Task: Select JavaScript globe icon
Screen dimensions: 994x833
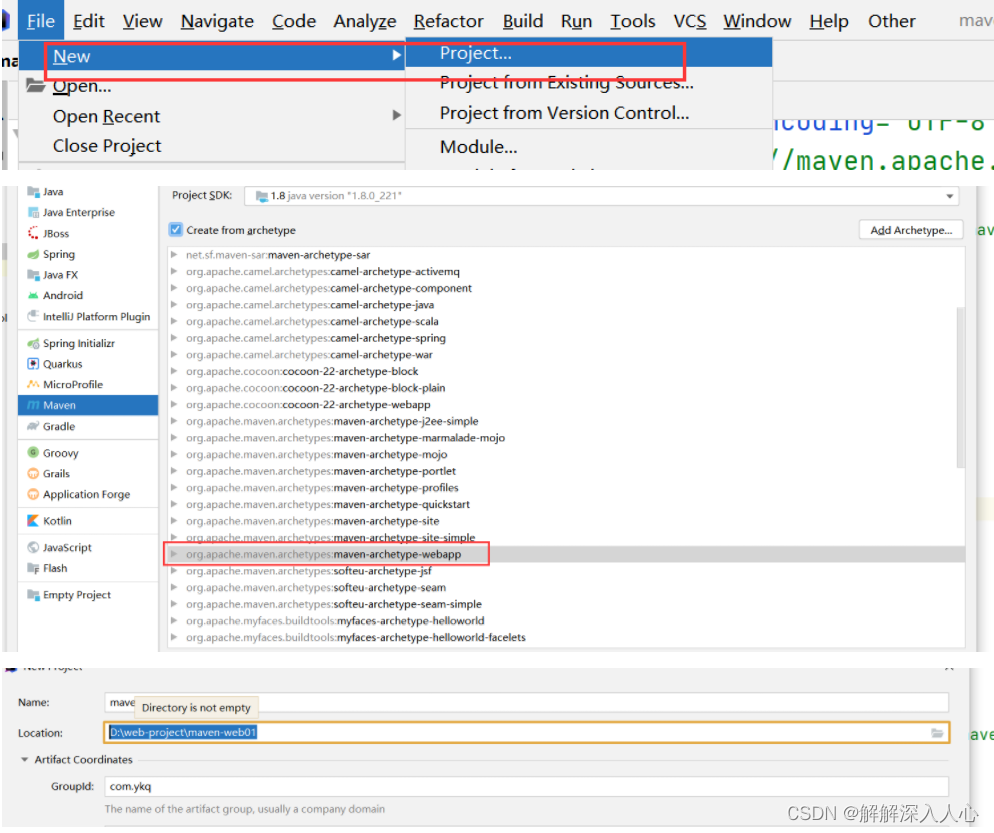Action: click(x=33, y=548)
